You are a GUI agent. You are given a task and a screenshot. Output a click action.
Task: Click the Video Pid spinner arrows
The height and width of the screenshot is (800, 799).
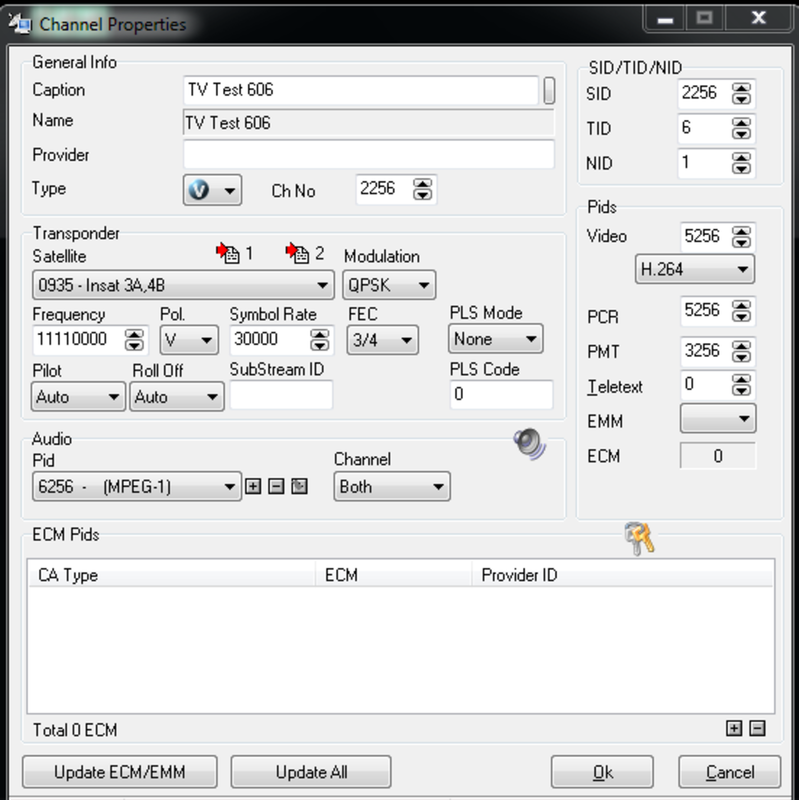741,237
